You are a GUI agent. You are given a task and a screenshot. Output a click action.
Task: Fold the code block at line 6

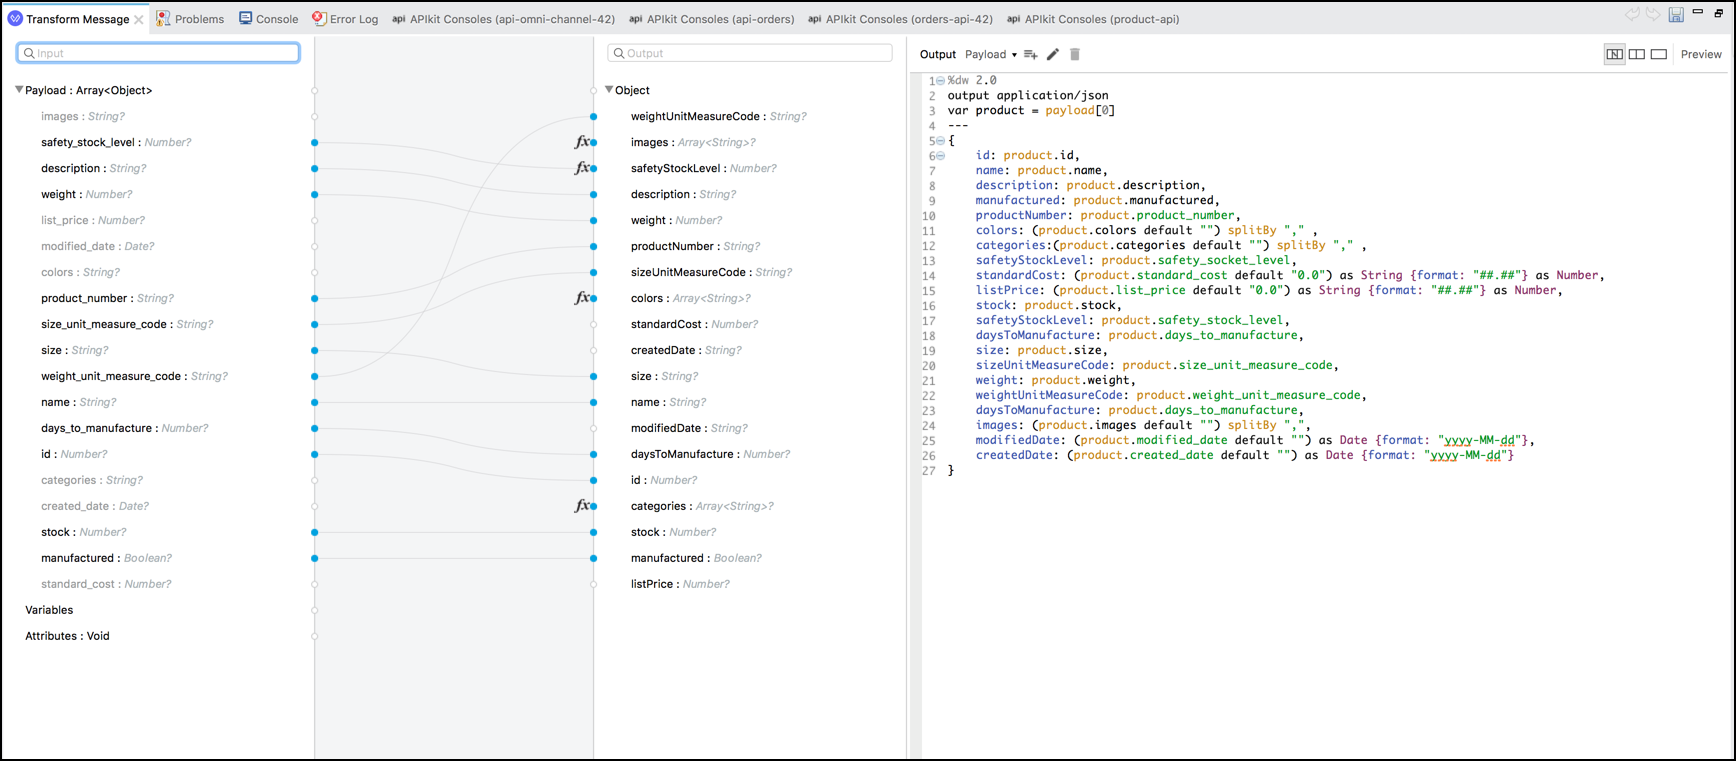click(940, 156)
